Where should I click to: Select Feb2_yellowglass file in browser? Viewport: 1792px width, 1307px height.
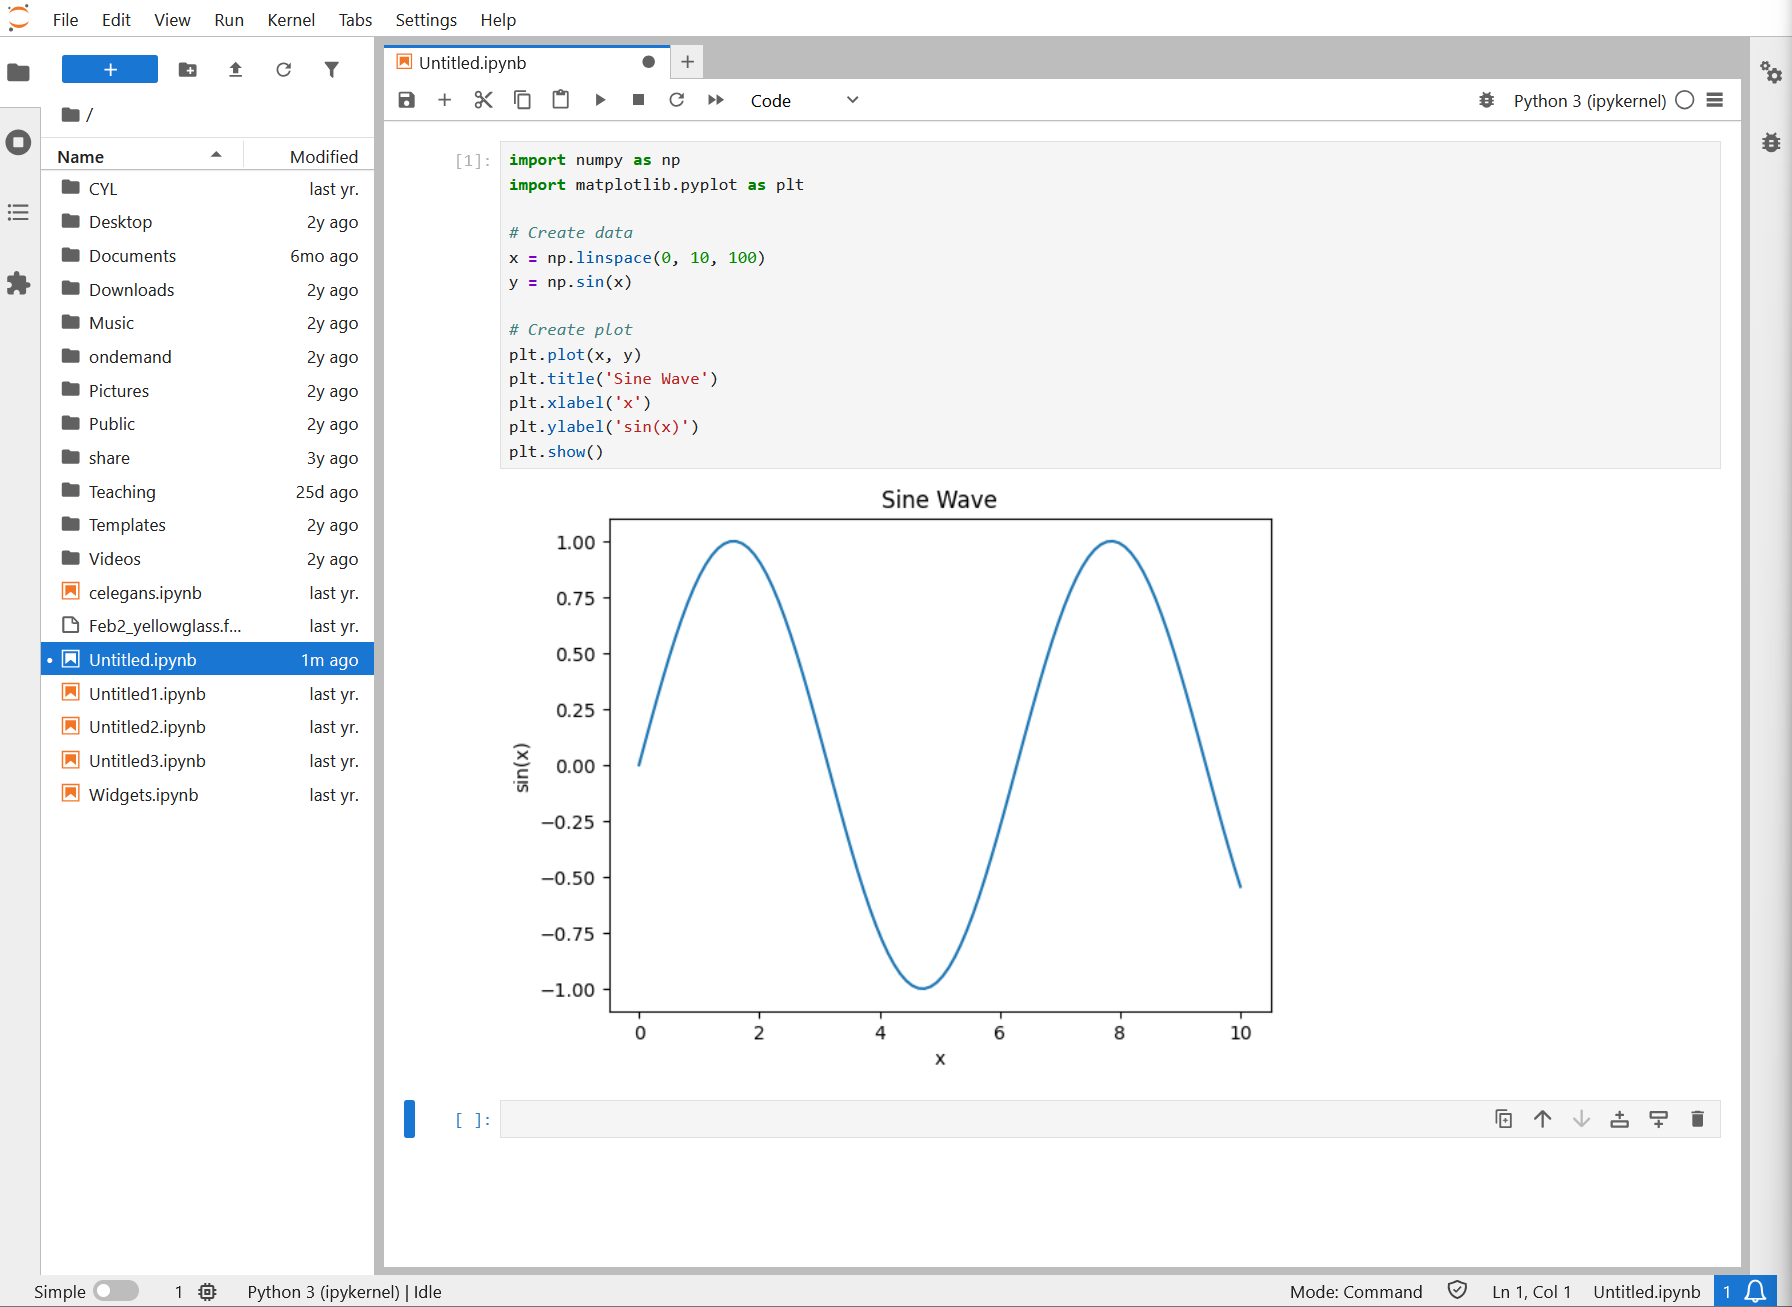coord(207,626)
